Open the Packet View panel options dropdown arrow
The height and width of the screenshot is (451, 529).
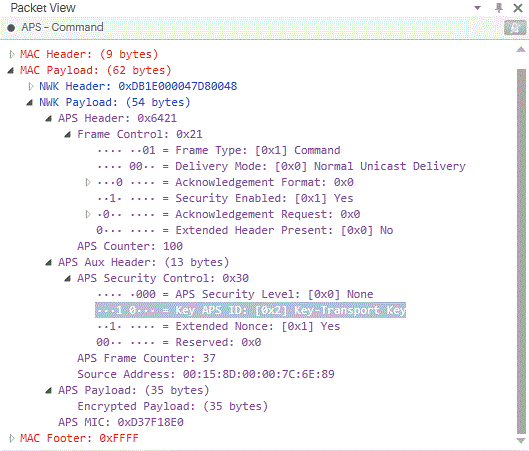click(x=477, y=8)
